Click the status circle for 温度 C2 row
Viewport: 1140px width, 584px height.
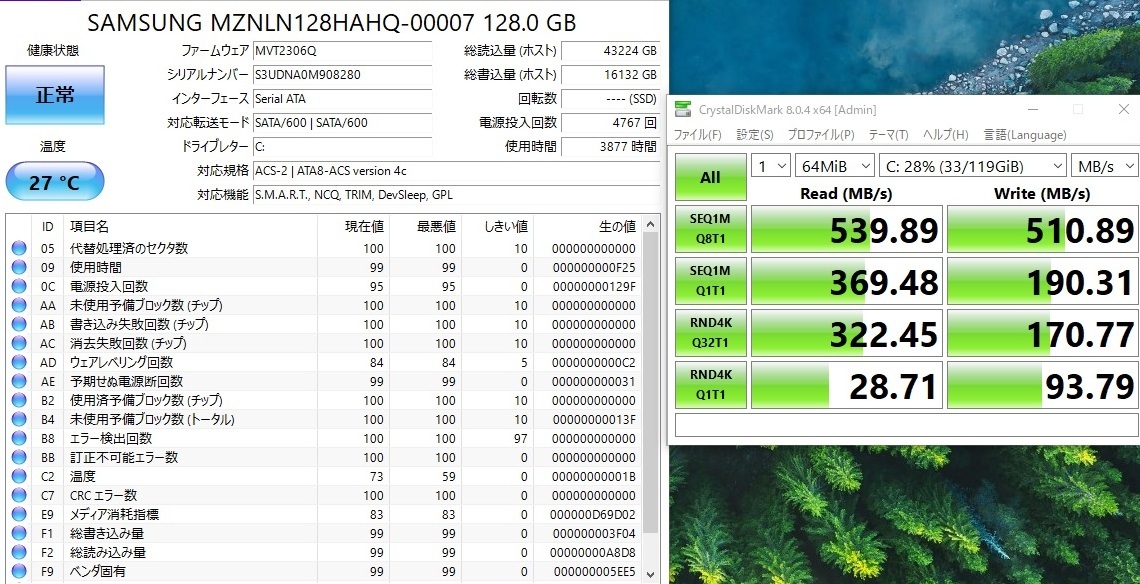pos(19,476)
